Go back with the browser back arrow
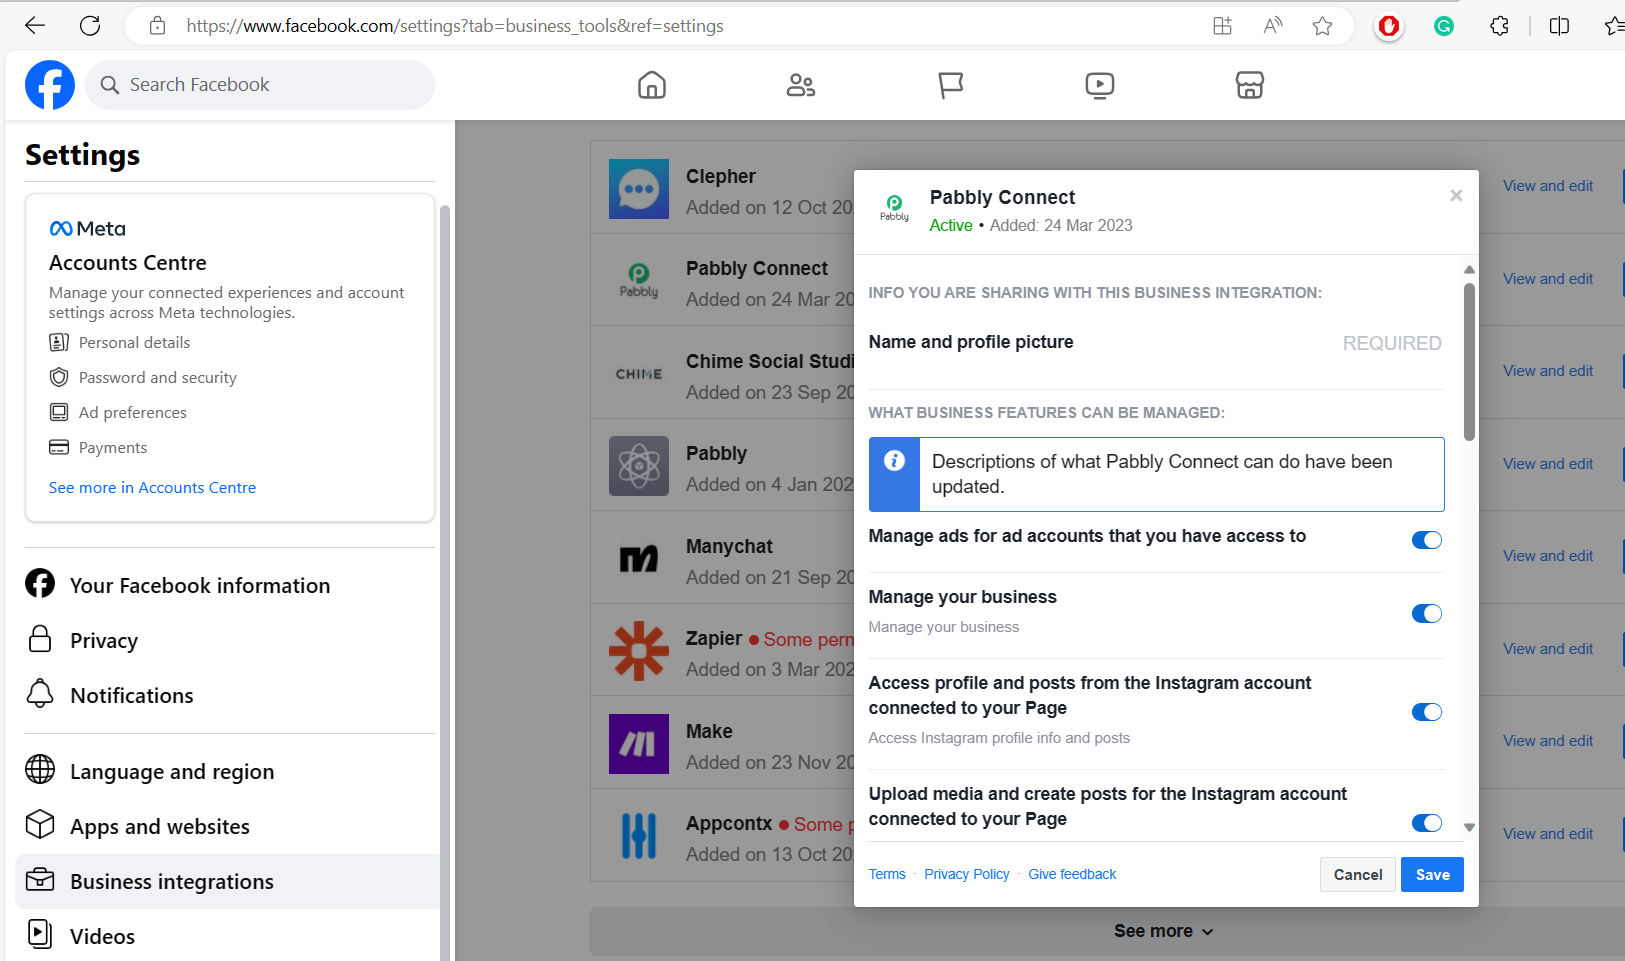1625x961 pixels. coord(35,26)
